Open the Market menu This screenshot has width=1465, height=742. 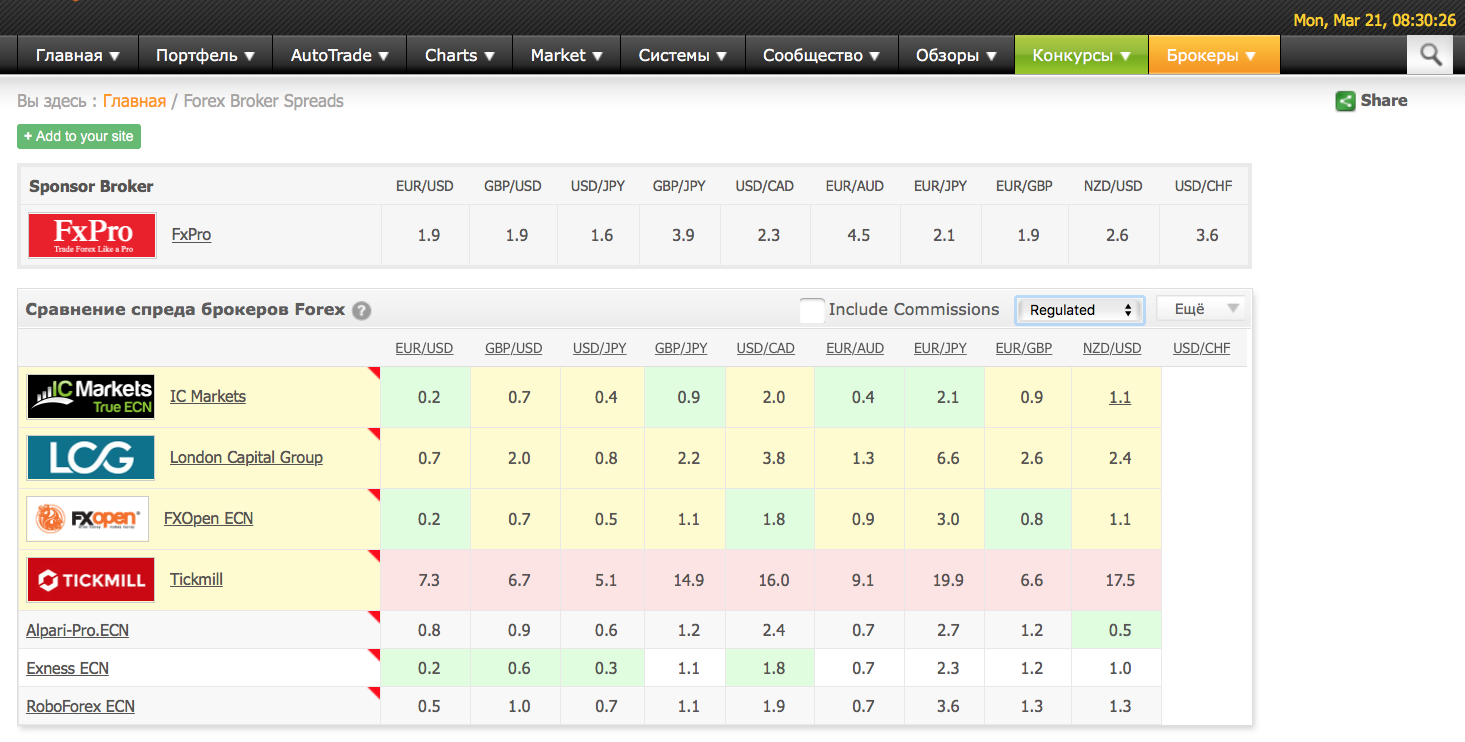pos(567,55)
